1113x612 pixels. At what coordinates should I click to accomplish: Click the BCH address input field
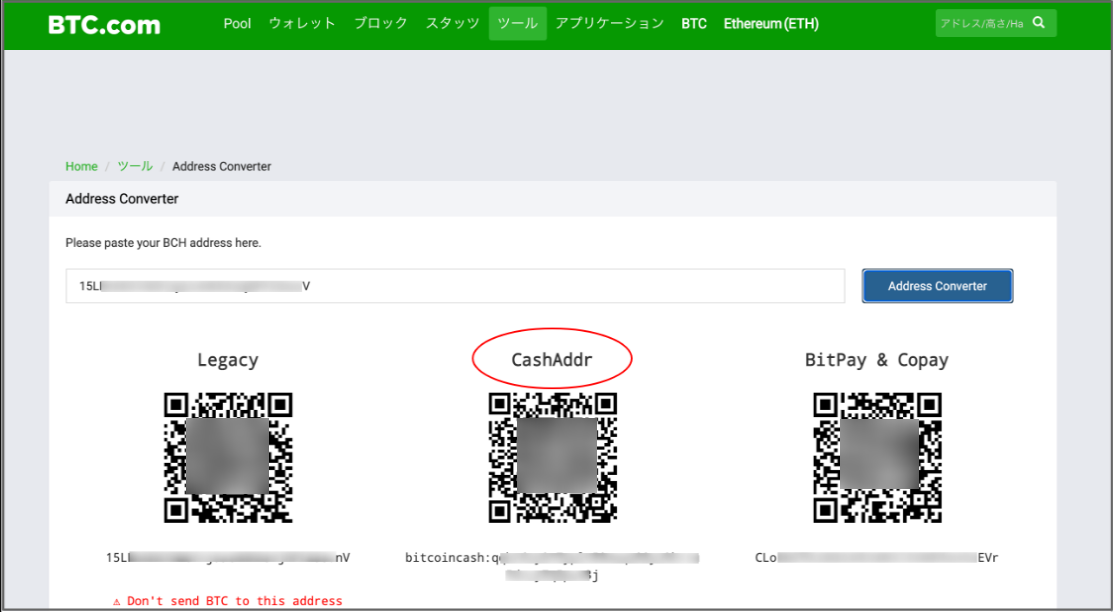tap(455, 286)
